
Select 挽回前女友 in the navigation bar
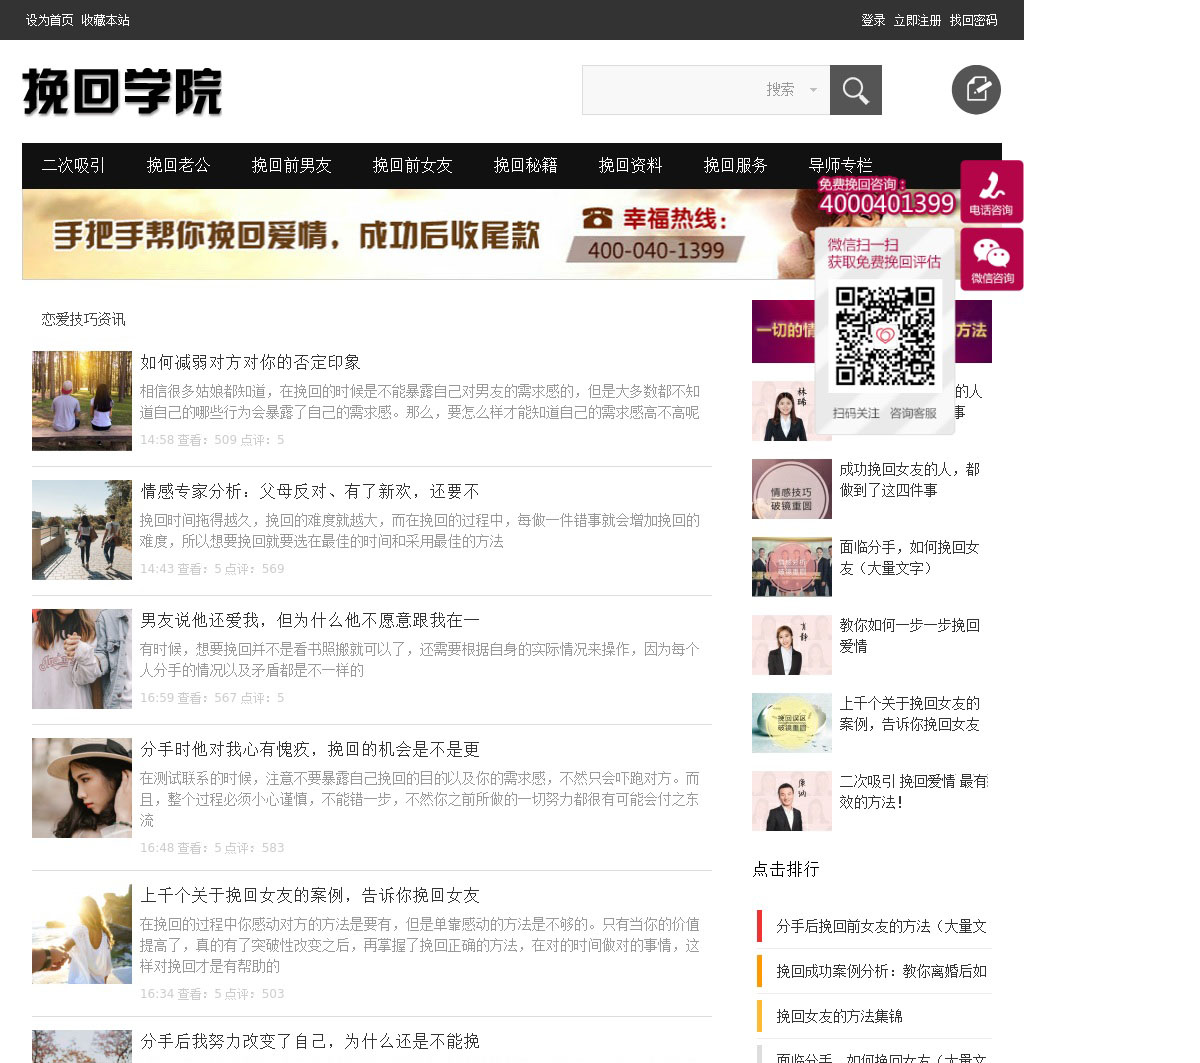[412, 165]
